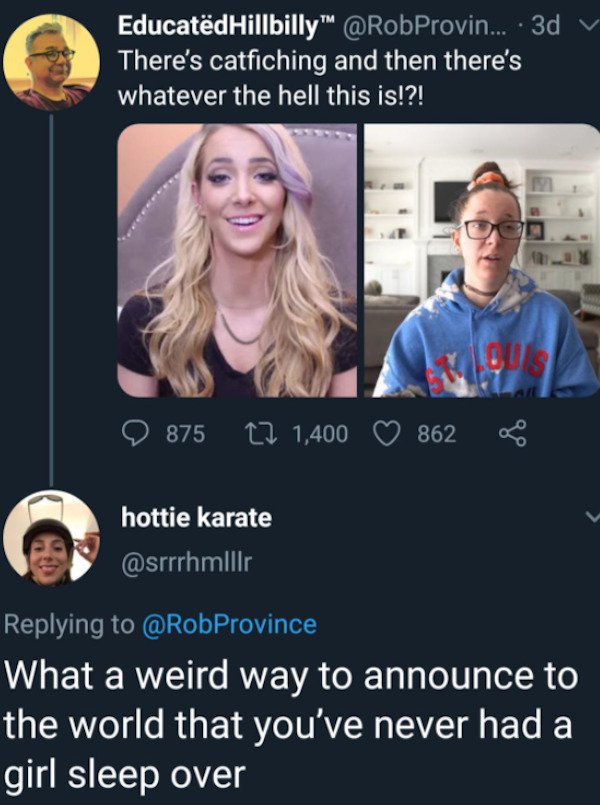Open the @srrrhmlllr handle
600x805 pixels.
tap(186, 563)
